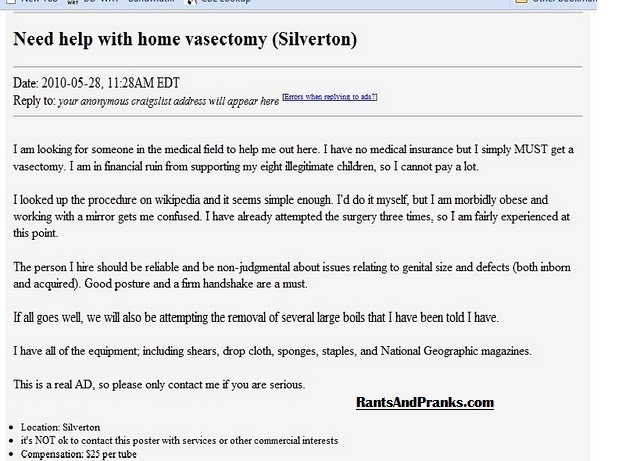This screenshot has height=461, width=640.
Task: Click the 'Need help with home vasectomy' heading
Action: [185, 41]
